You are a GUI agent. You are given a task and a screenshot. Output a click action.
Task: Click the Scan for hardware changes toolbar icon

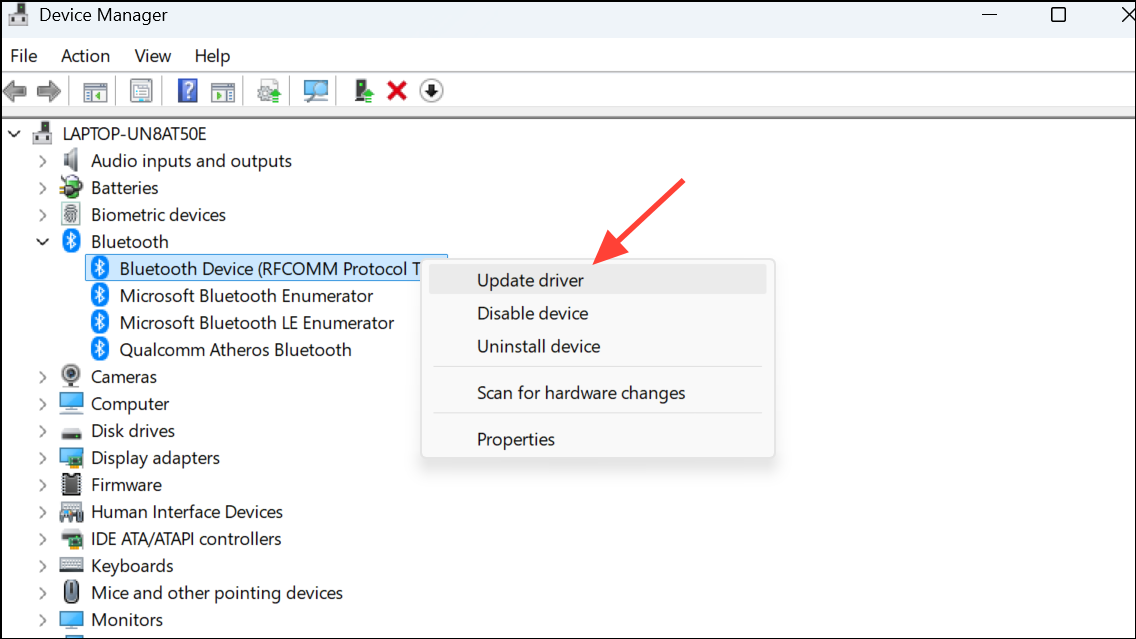[x=314, y=90]
